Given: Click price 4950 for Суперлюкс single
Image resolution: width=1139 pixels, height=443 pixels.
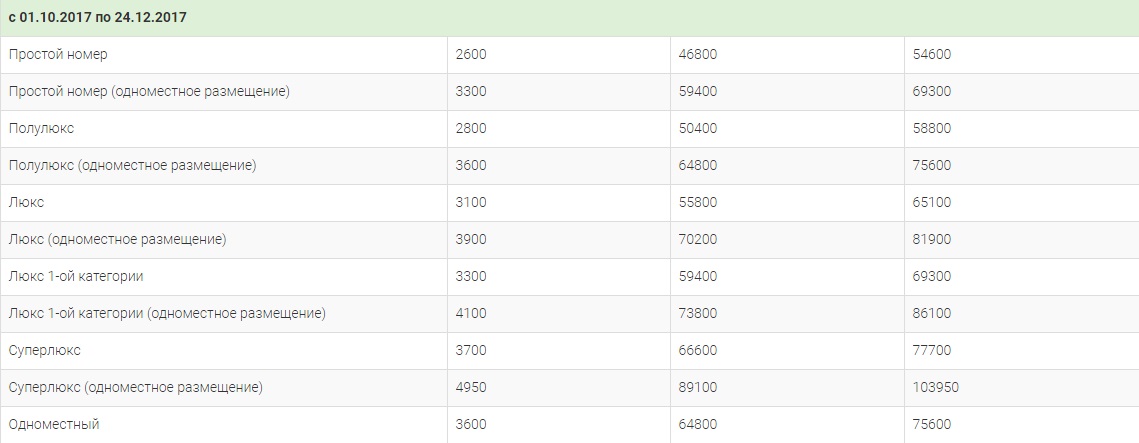Looking at the screenshot, I should tap(471, 388).
